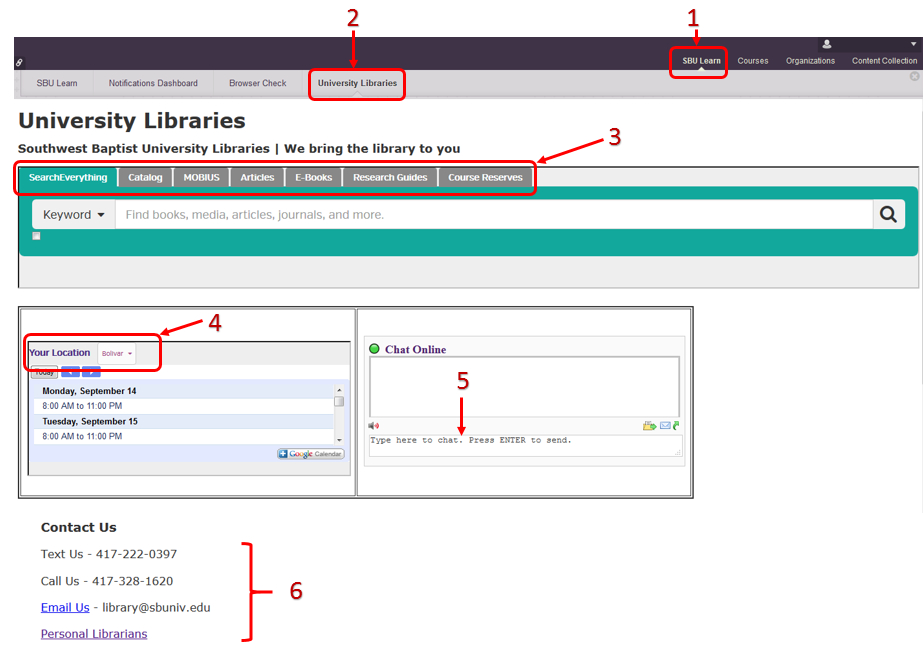Go to previous calendar period arrow
This screenshot has height=652, width=923.
point(70,372)
